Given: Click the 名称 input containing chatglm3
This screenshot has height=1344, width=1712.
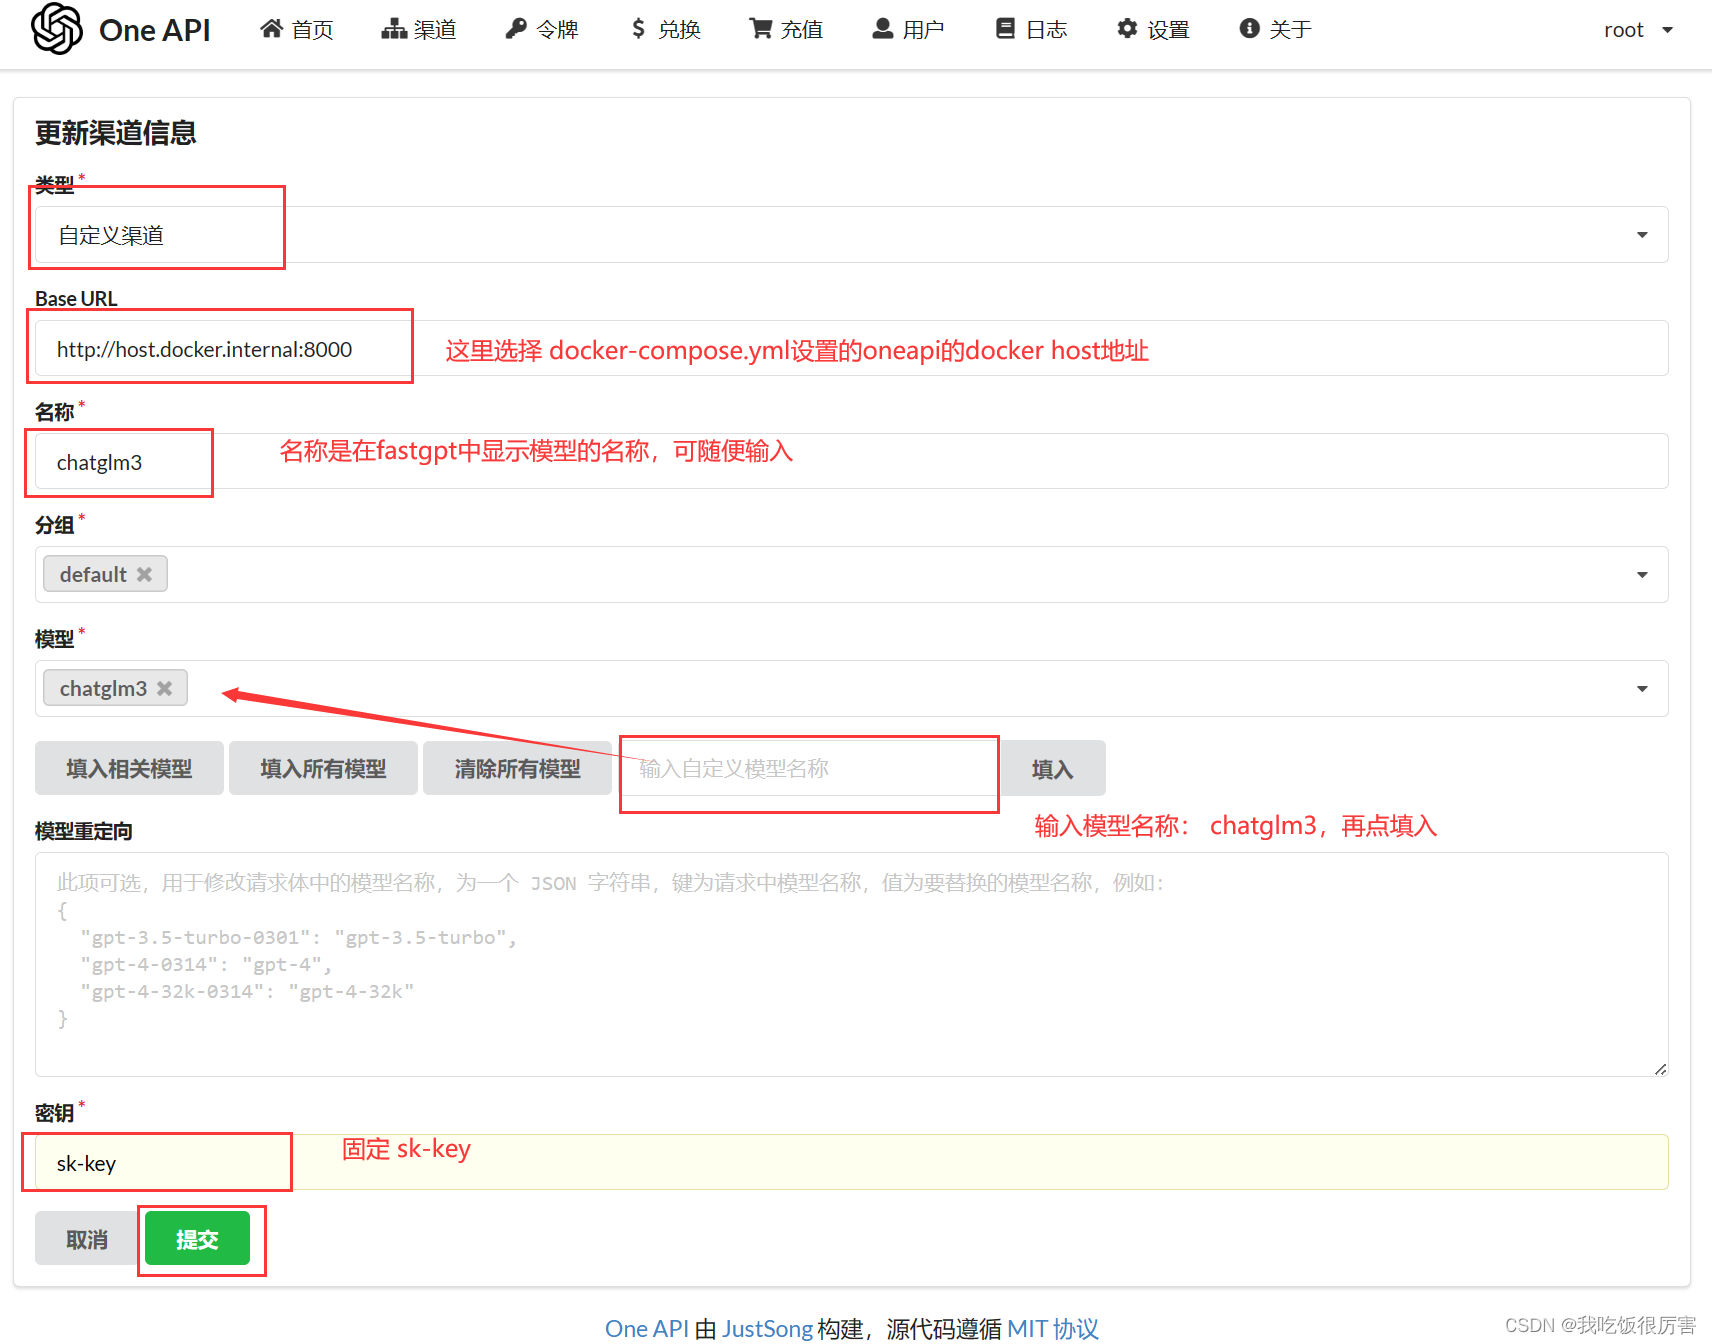Looking at the screenshot, I should (852, 462).
